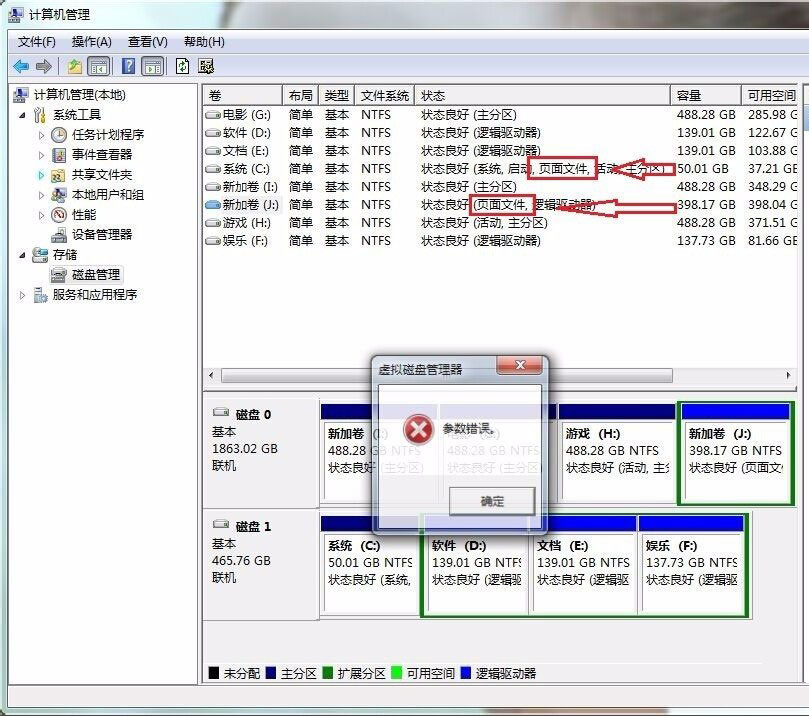Viewport: 809px width, 716px height.
Task: Click the 磁盘管理 disk icon
Action: click(59, 274)
